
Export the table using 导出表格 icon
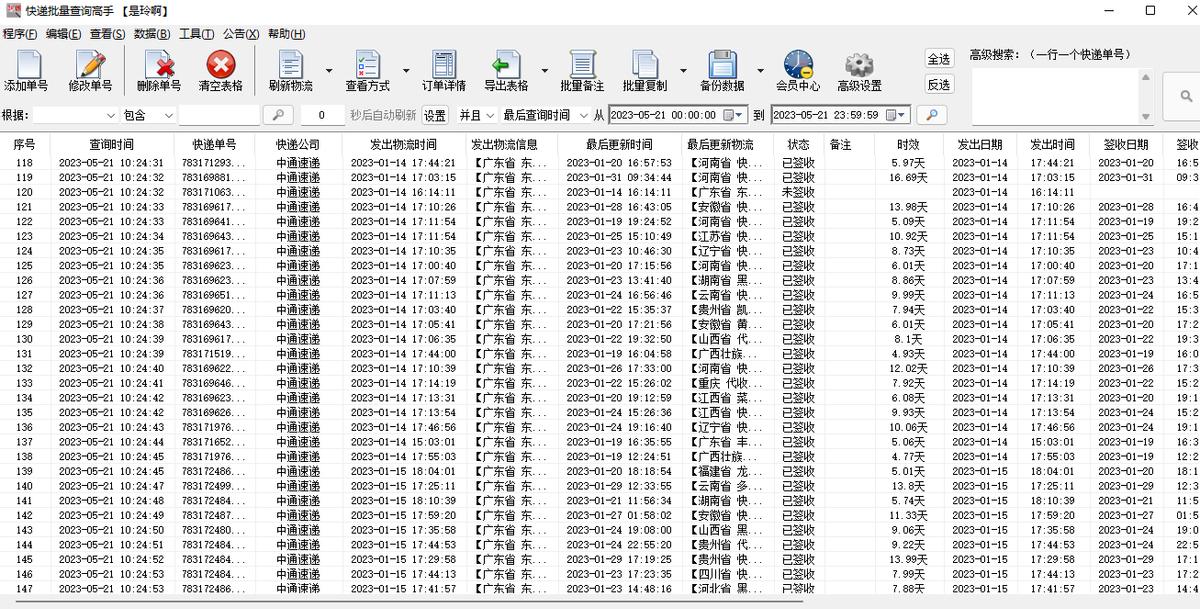pos(506,67)
